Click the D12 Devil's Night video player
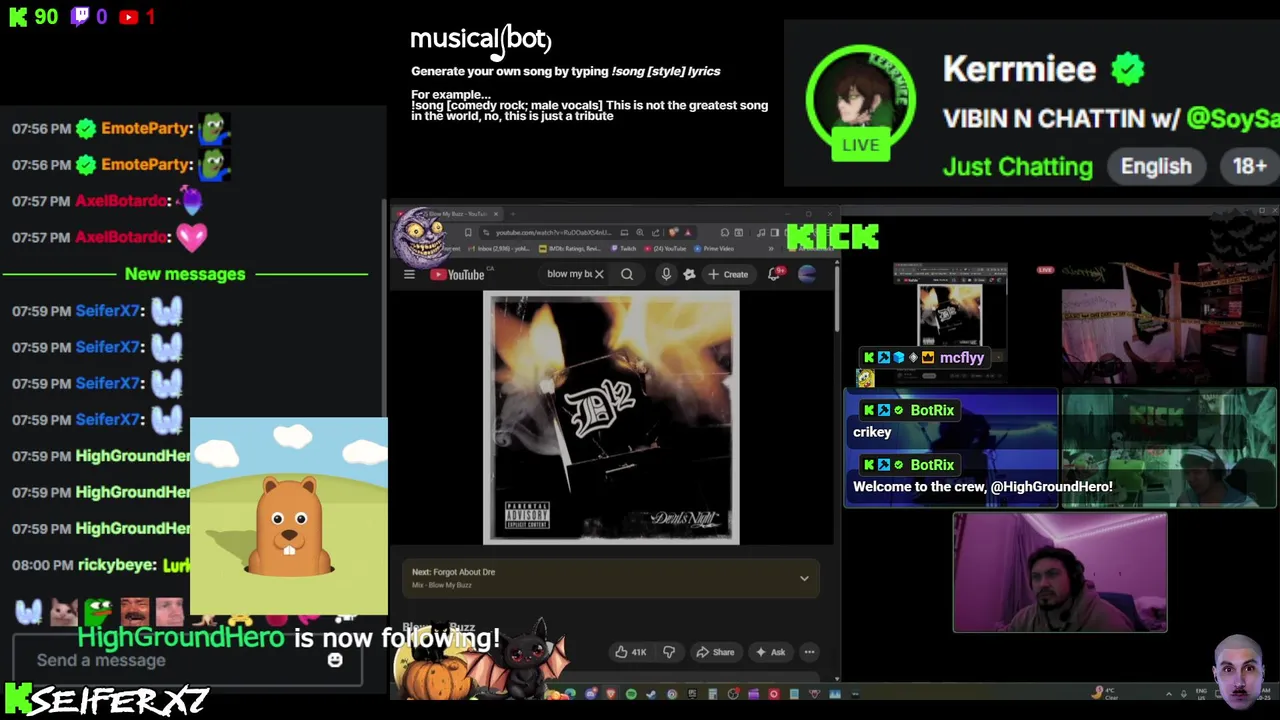Viewport: 1280px width, 720px height. pos(611,418)
